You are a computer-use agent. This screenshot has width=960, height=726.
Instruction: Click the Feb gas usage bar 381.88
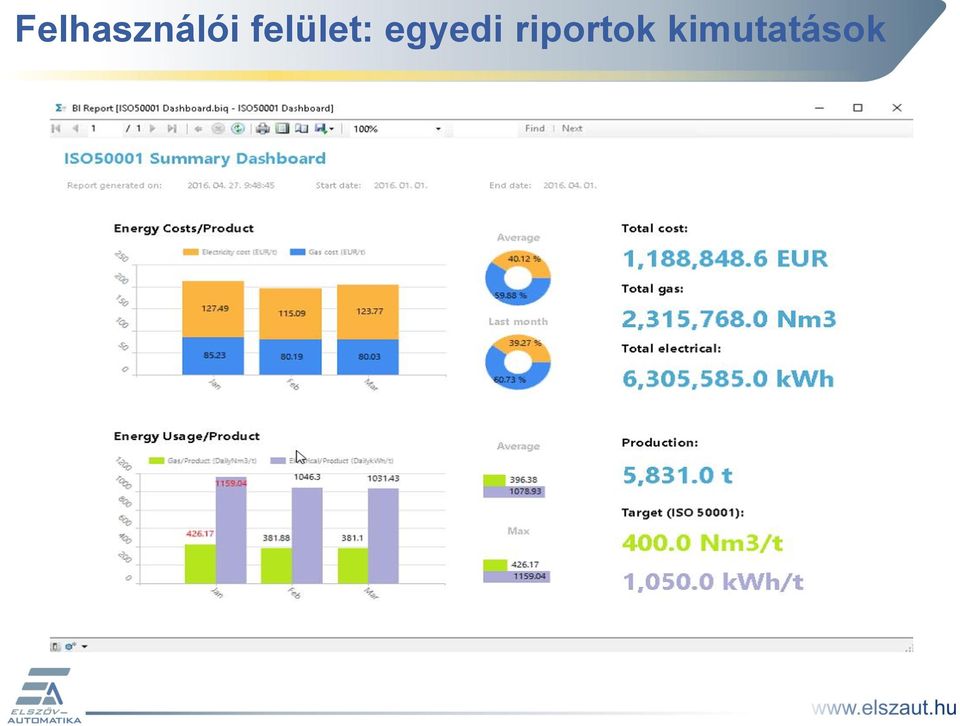pyautogui.click(x=277, y=566)
